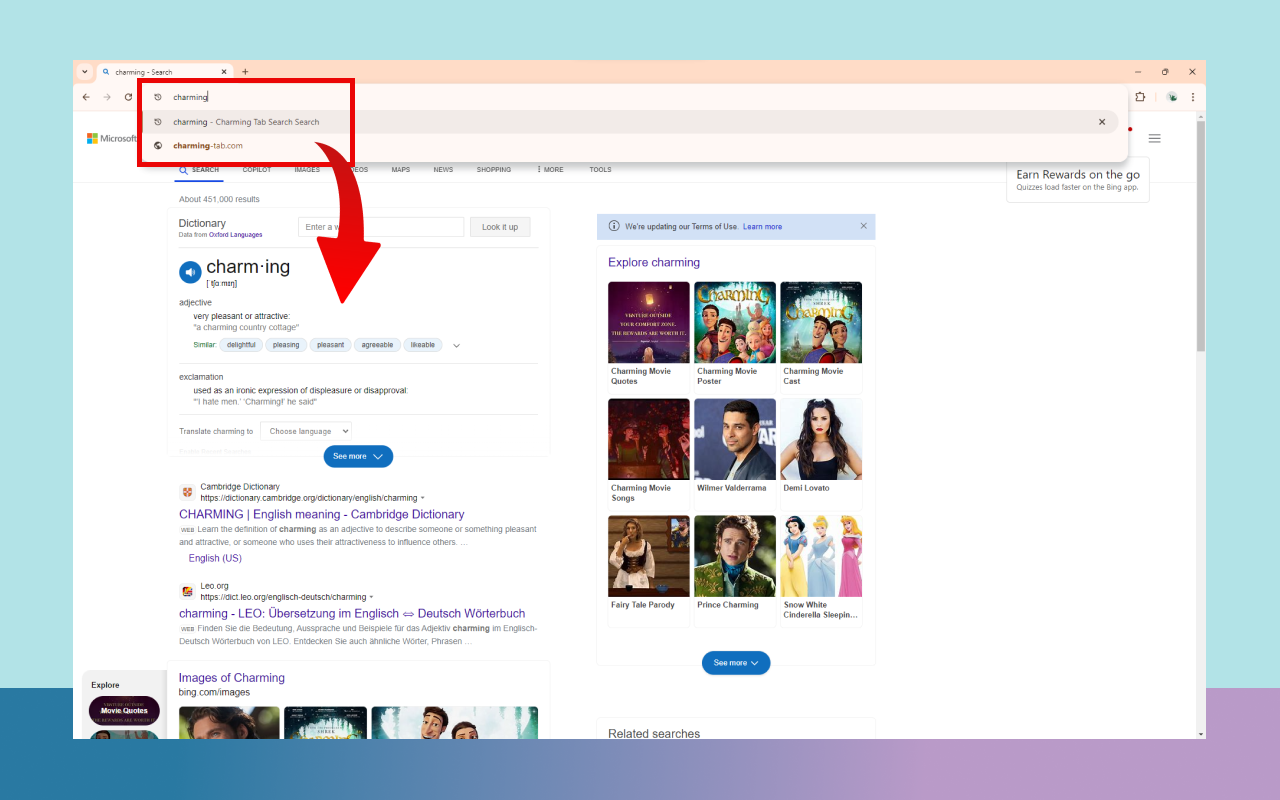Select the charming-tab.com address suggestion
The width and height of the screenshot is (1280, 800).
(208, 146)
